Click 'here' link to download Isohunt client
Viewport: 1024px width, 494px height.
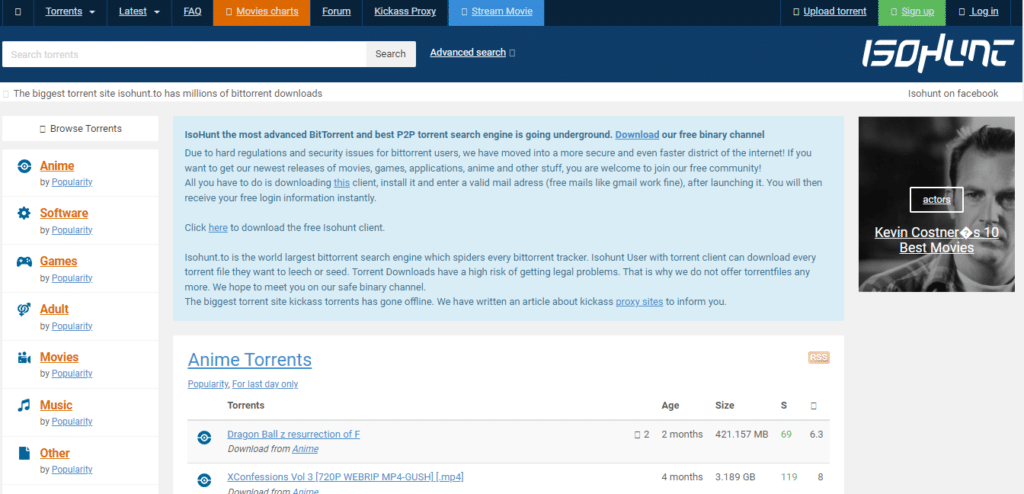pos(218,228)
